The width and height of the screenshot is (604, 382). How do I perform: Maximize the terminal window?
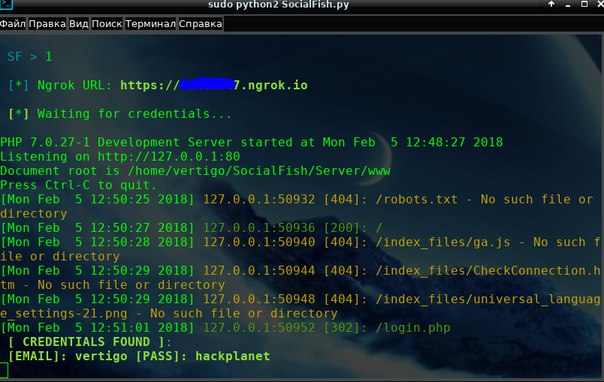584,4
